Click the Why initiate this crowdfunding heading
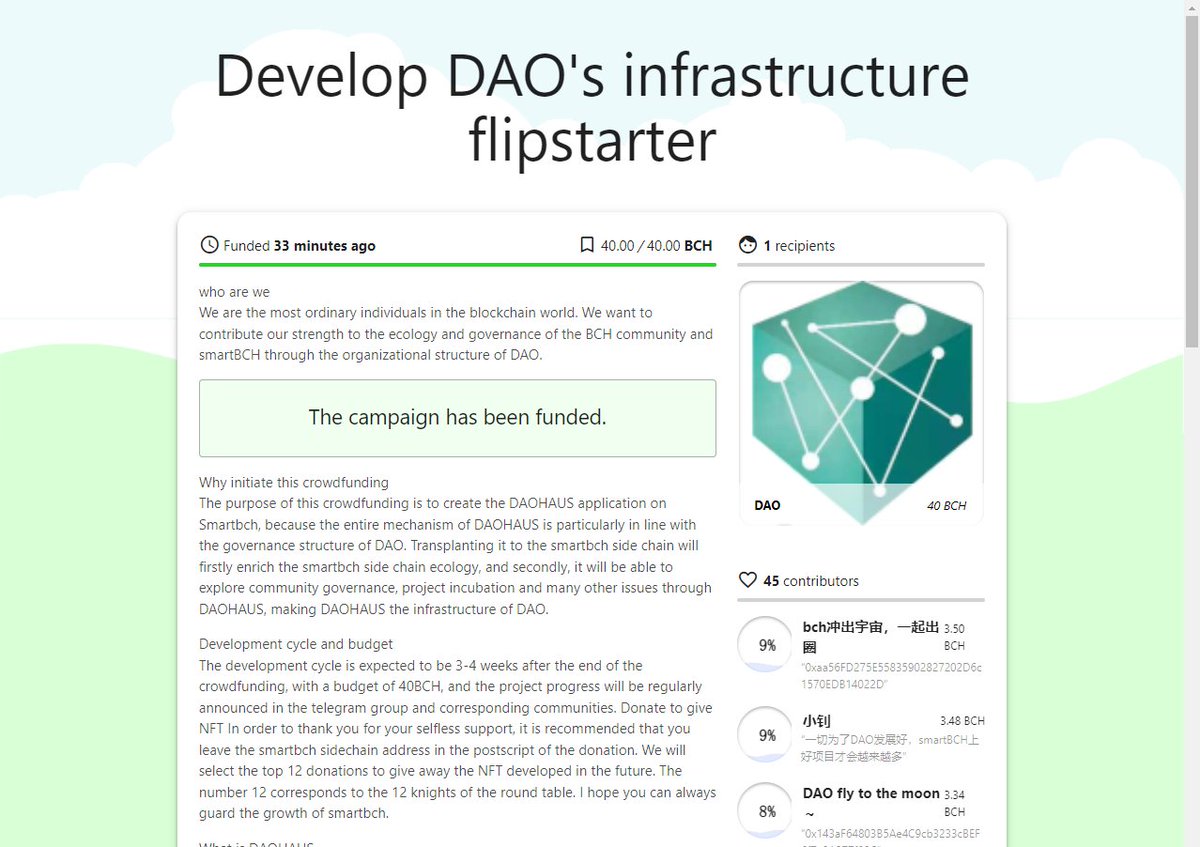This screenshot has width=1200, height=847. pos(294,482)
